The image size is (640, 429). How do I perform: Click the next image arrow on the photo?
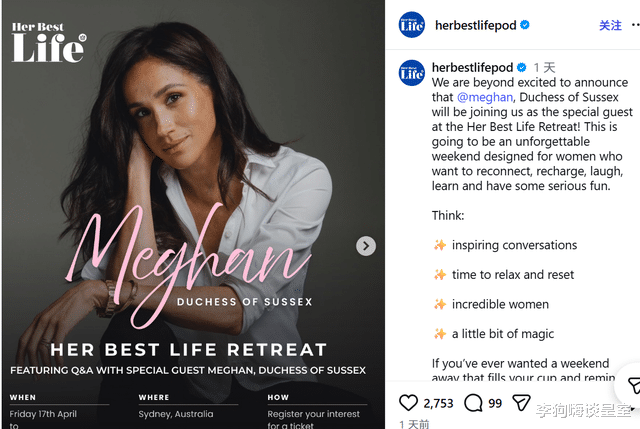[367, 246]
